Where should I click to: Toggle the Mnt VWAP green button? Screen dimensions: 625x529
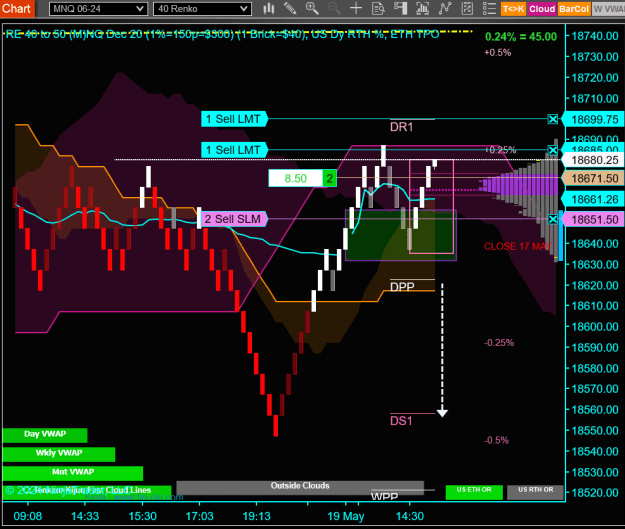[73, 473]
